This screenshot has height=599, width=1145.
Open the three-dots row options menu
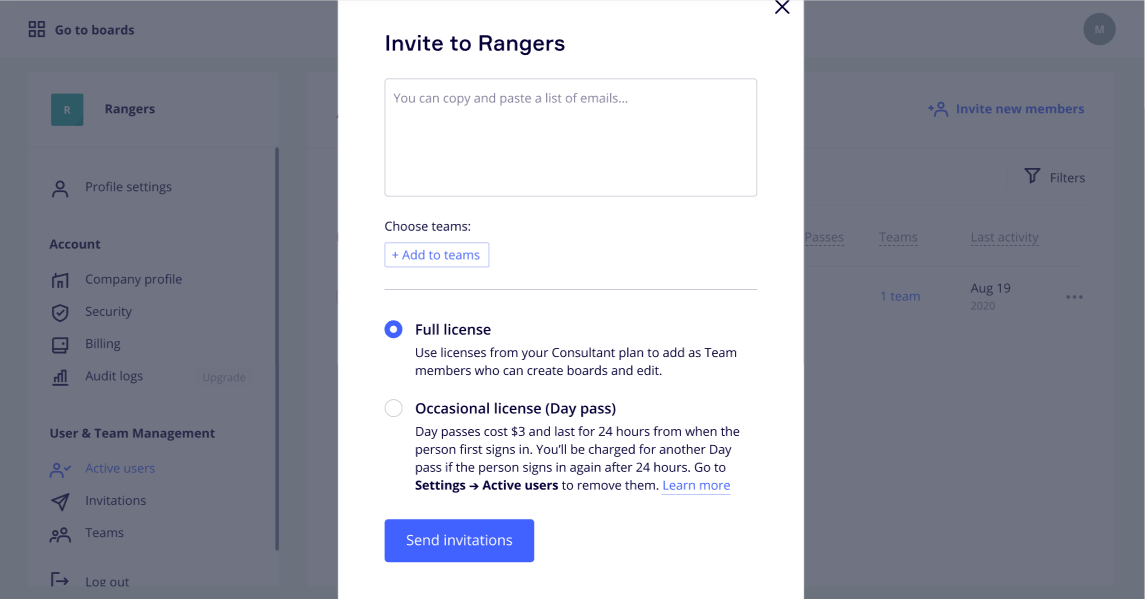(x=1074, y=297)
